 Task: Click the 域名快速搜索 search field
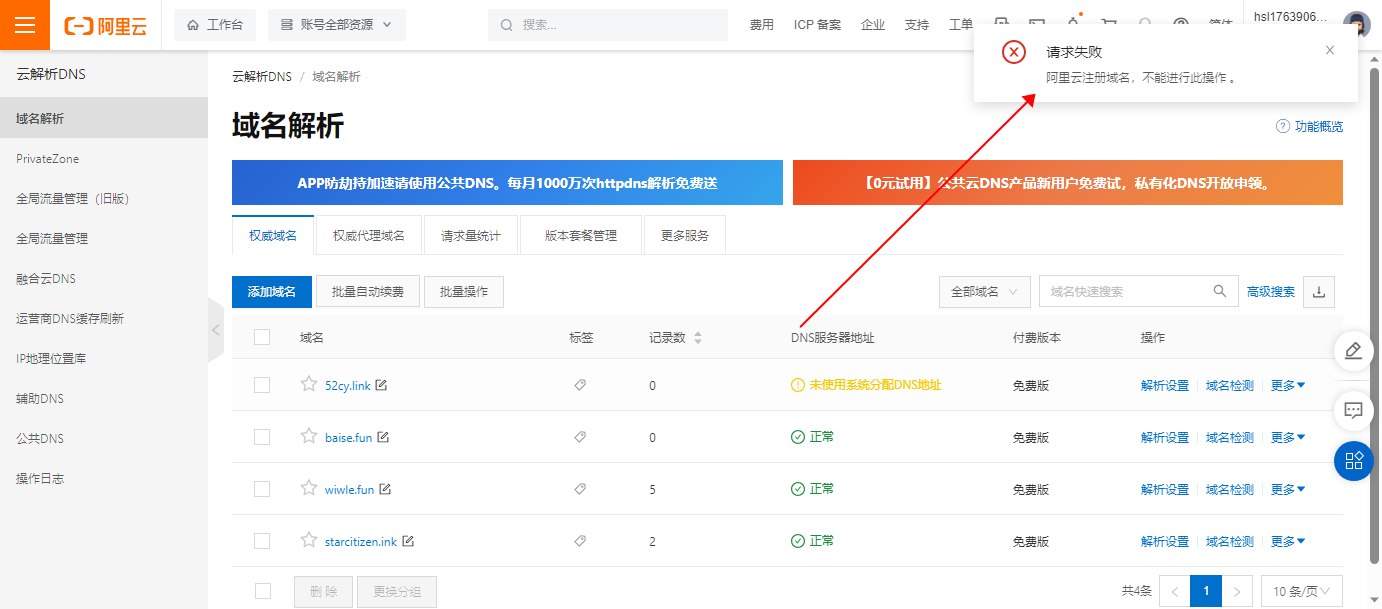coord(1125,292)
